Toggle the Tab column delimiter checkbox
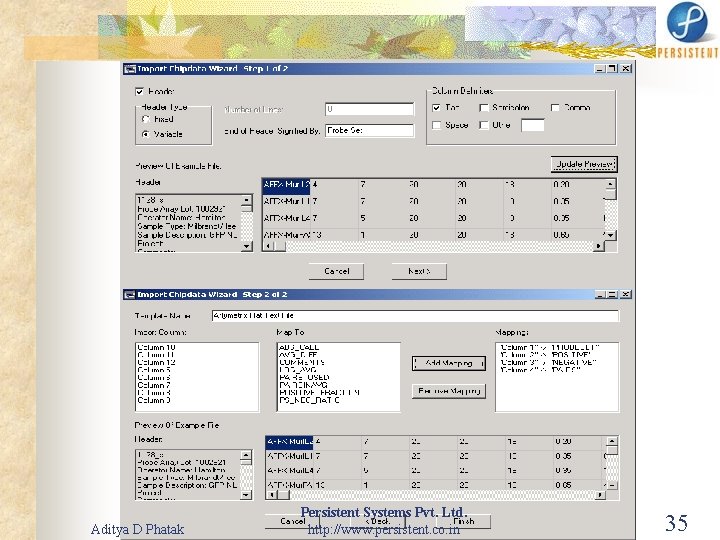Screen dimensions: 720x540 coord(436,107)
